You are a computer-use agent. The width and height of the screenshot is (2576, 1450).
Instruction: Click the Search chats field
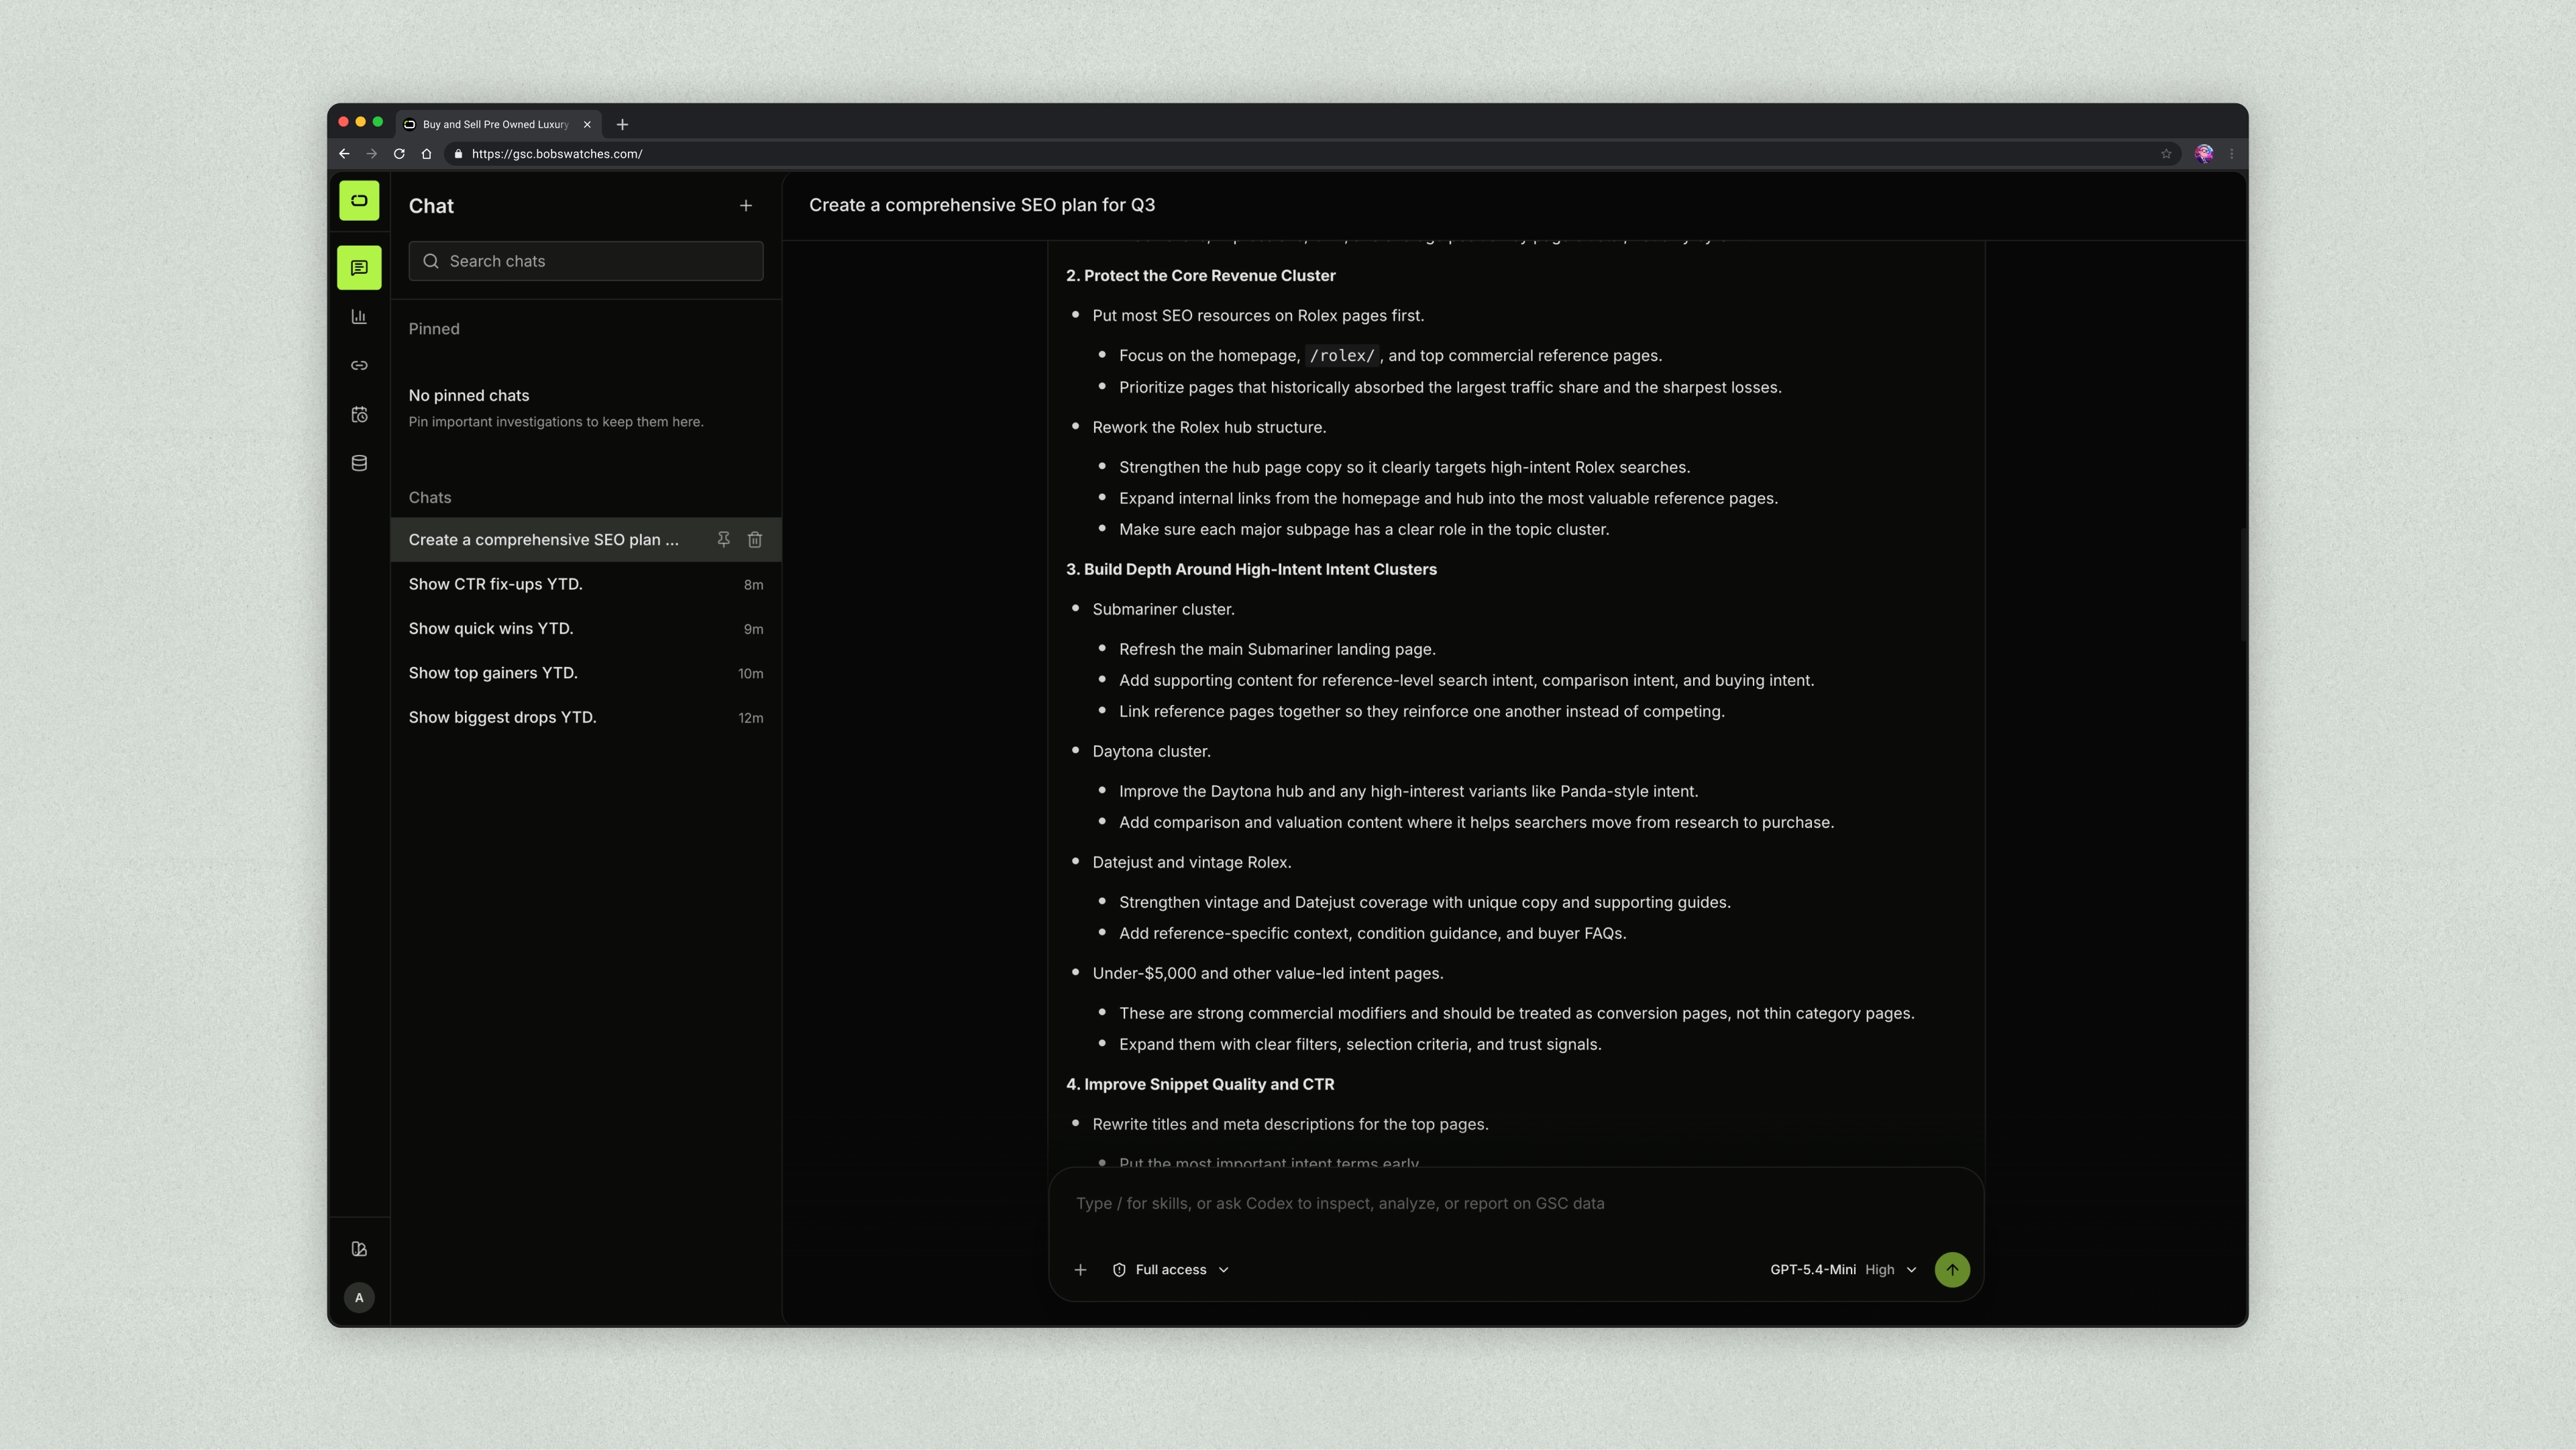(x=586, y=261)
